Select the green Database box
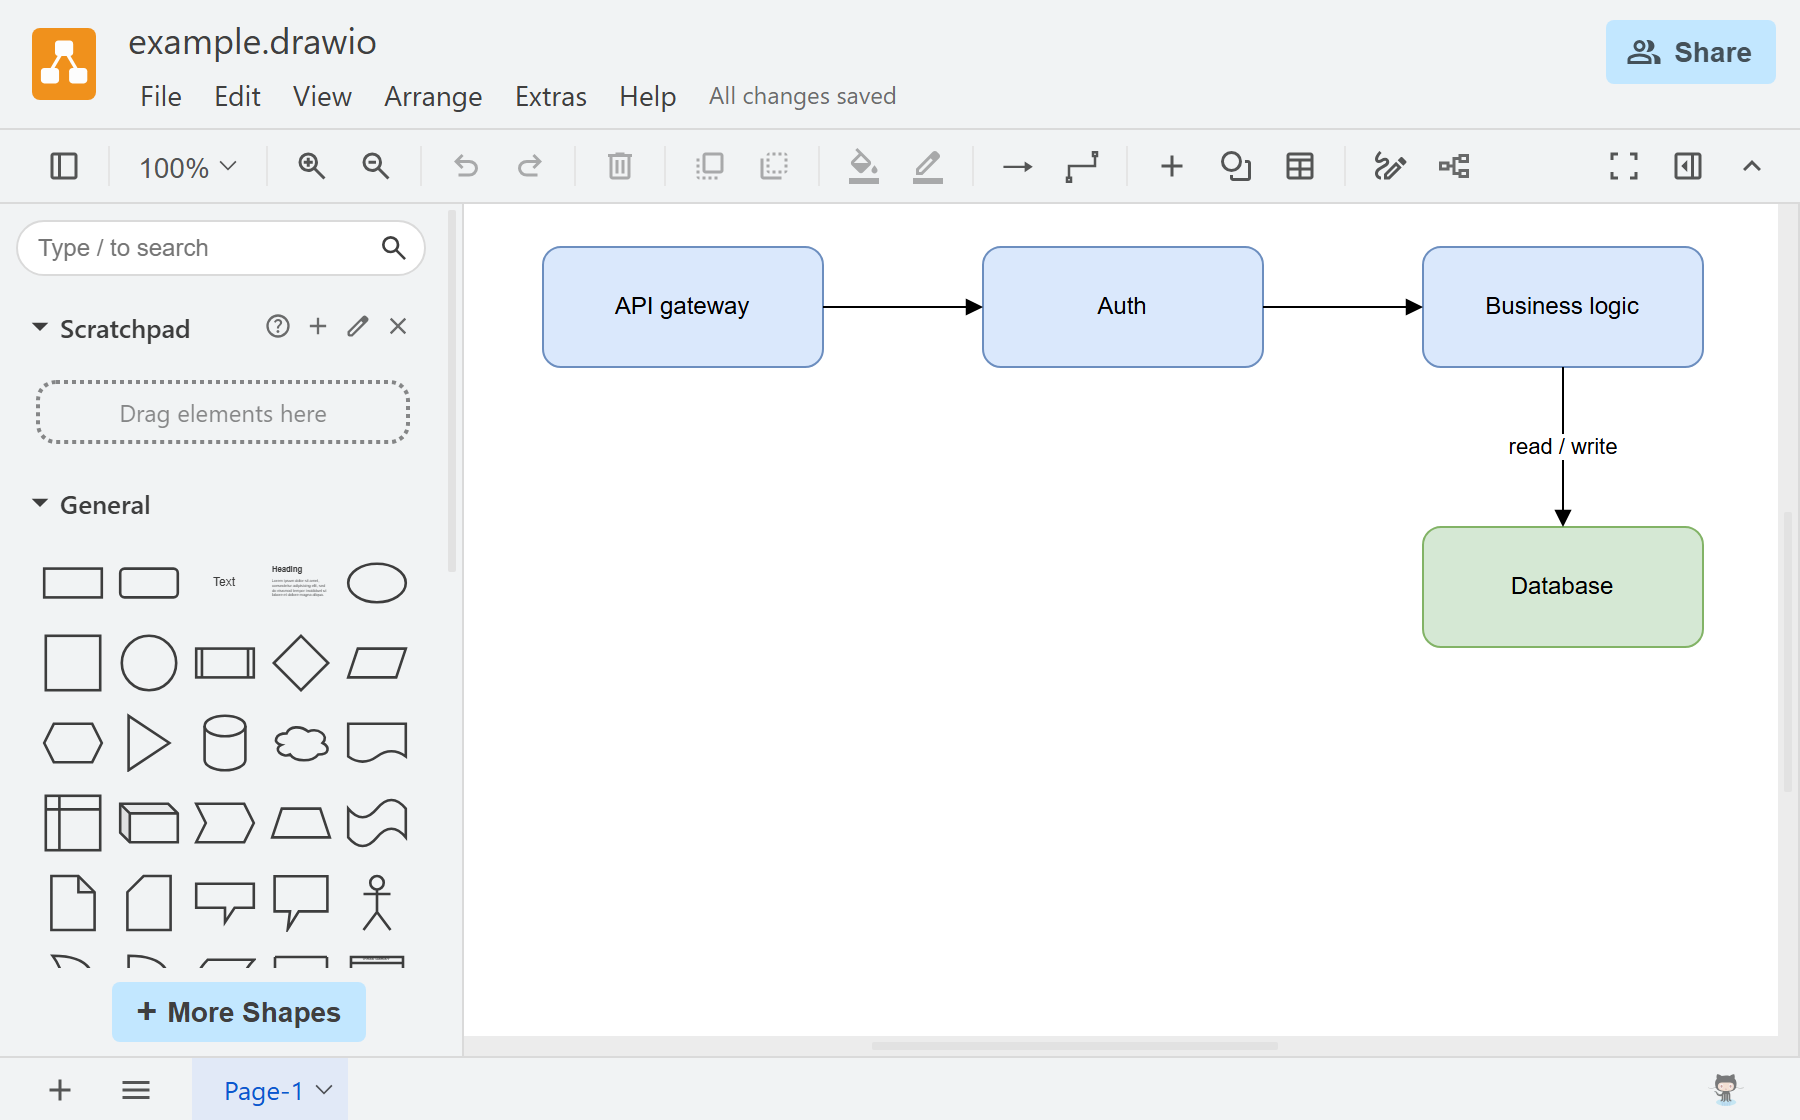The height and width of the screenshot is (1120, 1800). point(1563,587)
